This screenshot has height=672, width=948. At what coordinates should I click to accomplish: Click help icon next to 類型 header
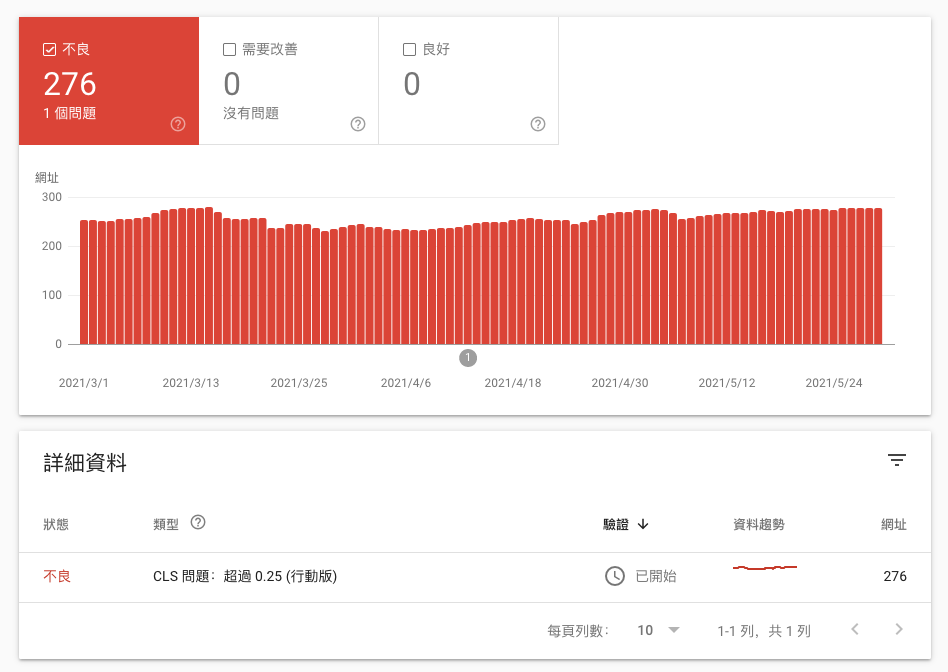pyautogui.click(x=198, y=523)
